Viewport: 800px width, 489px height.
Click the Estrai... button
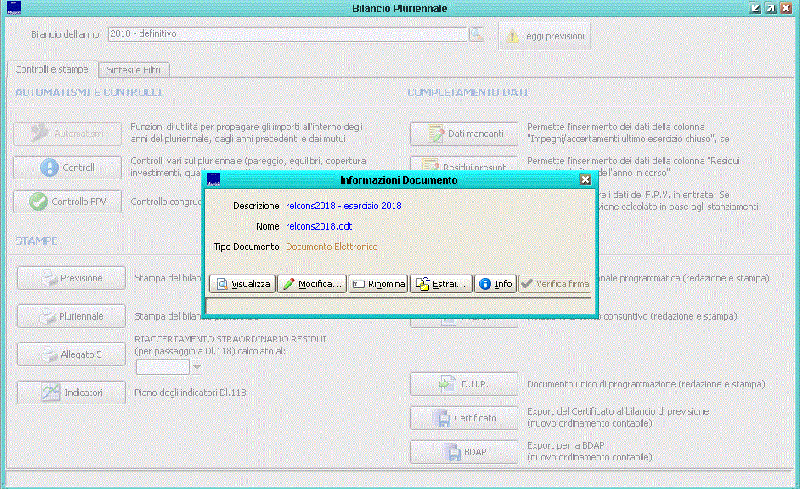441,284
